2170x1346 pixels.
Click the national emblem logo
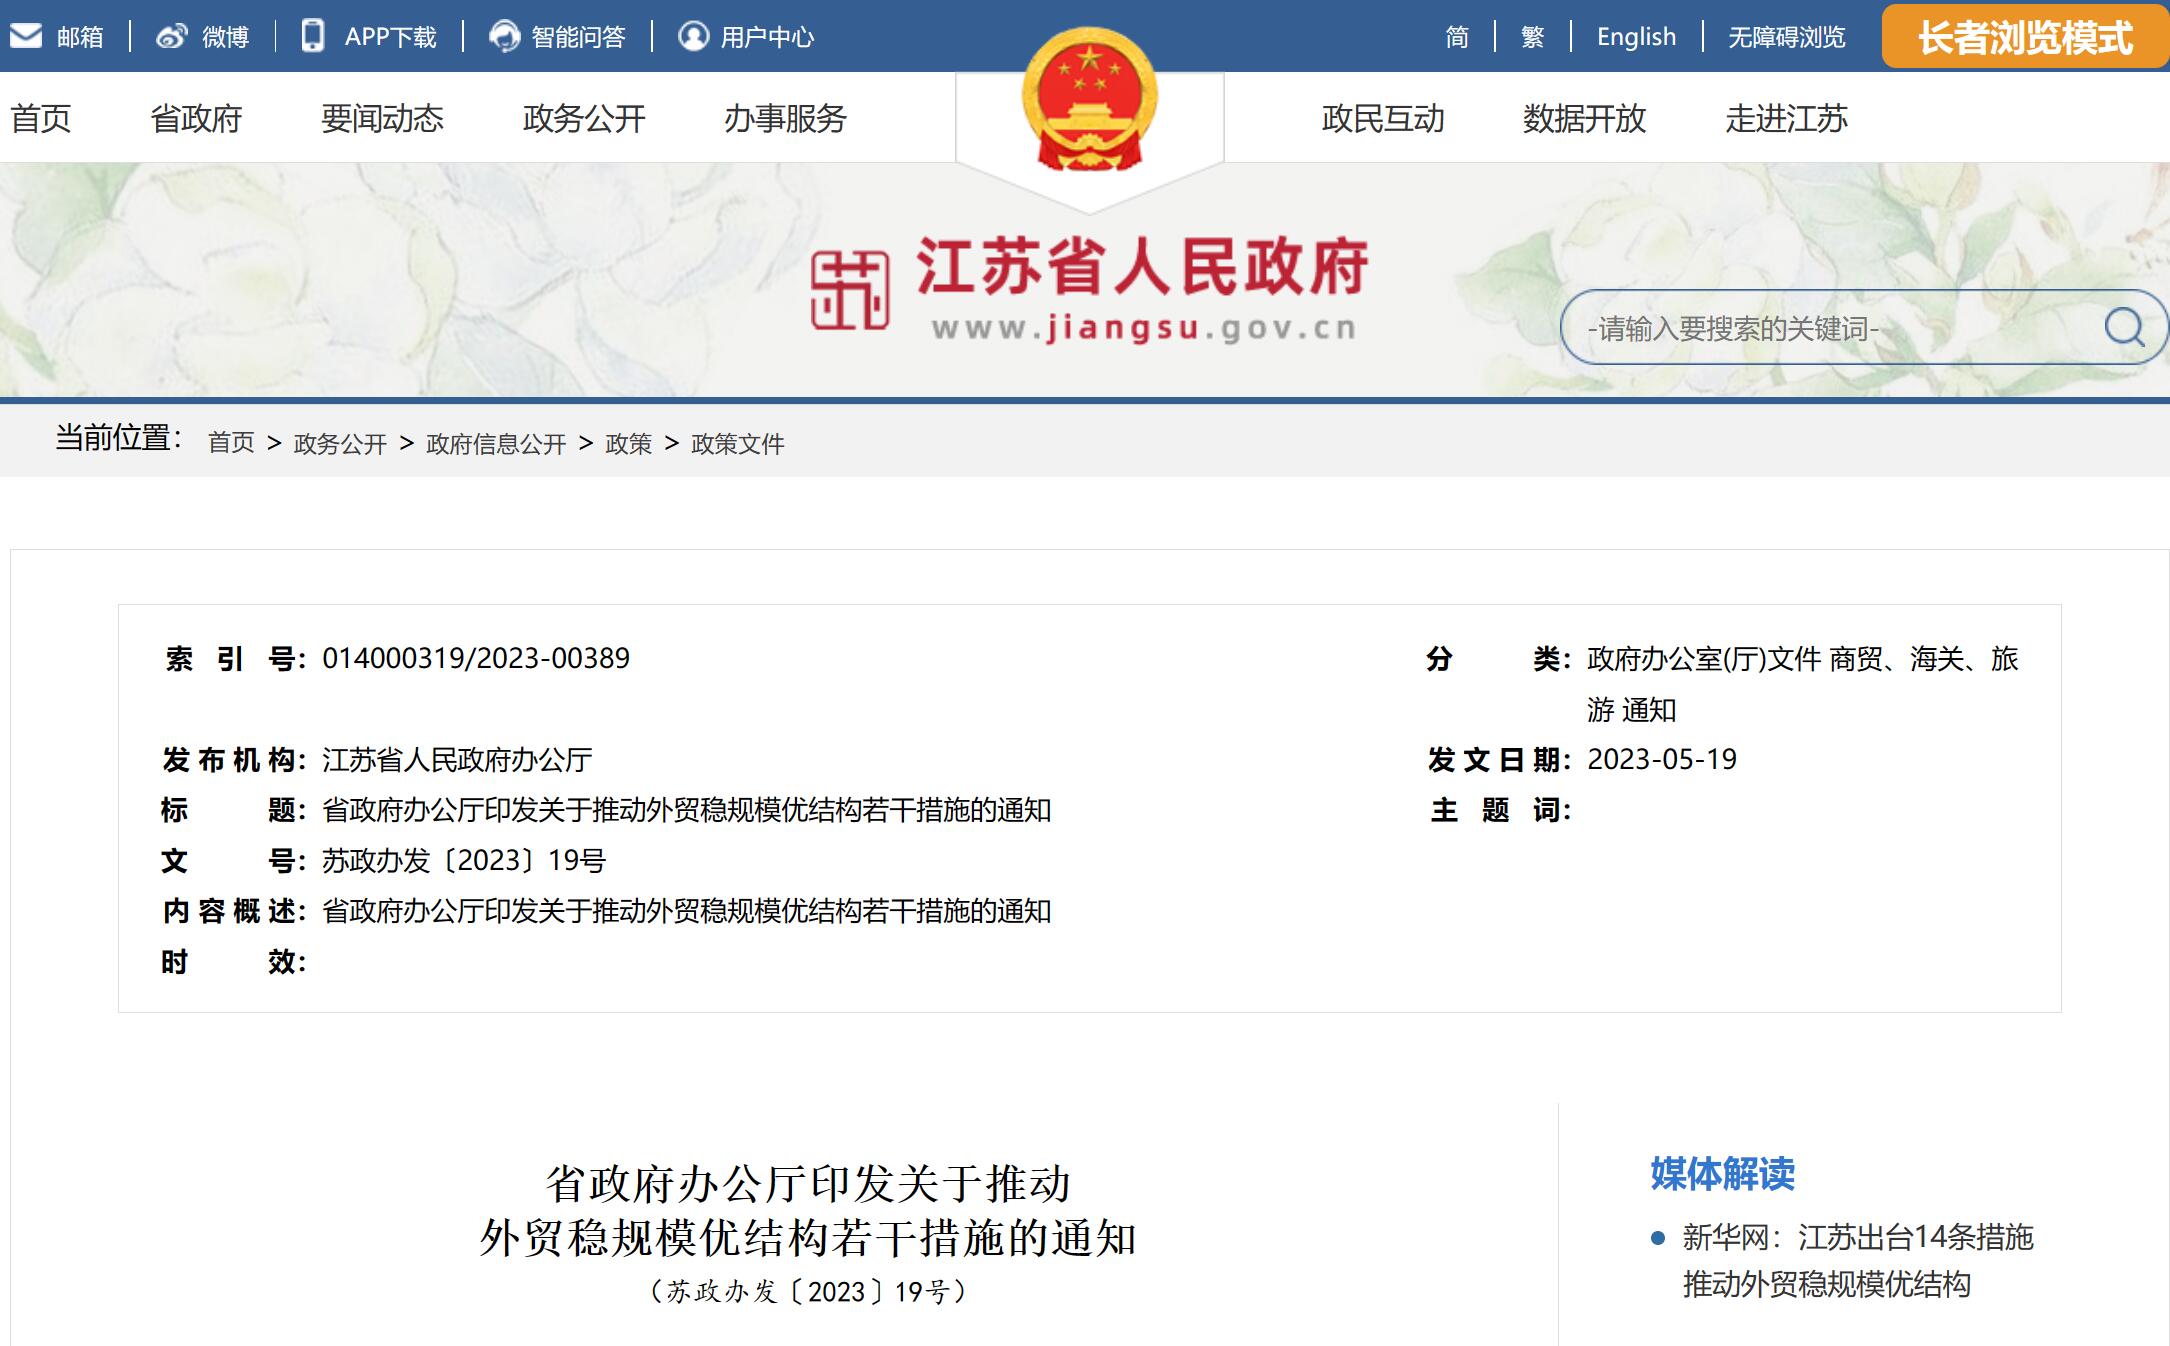coord(1089,99)
